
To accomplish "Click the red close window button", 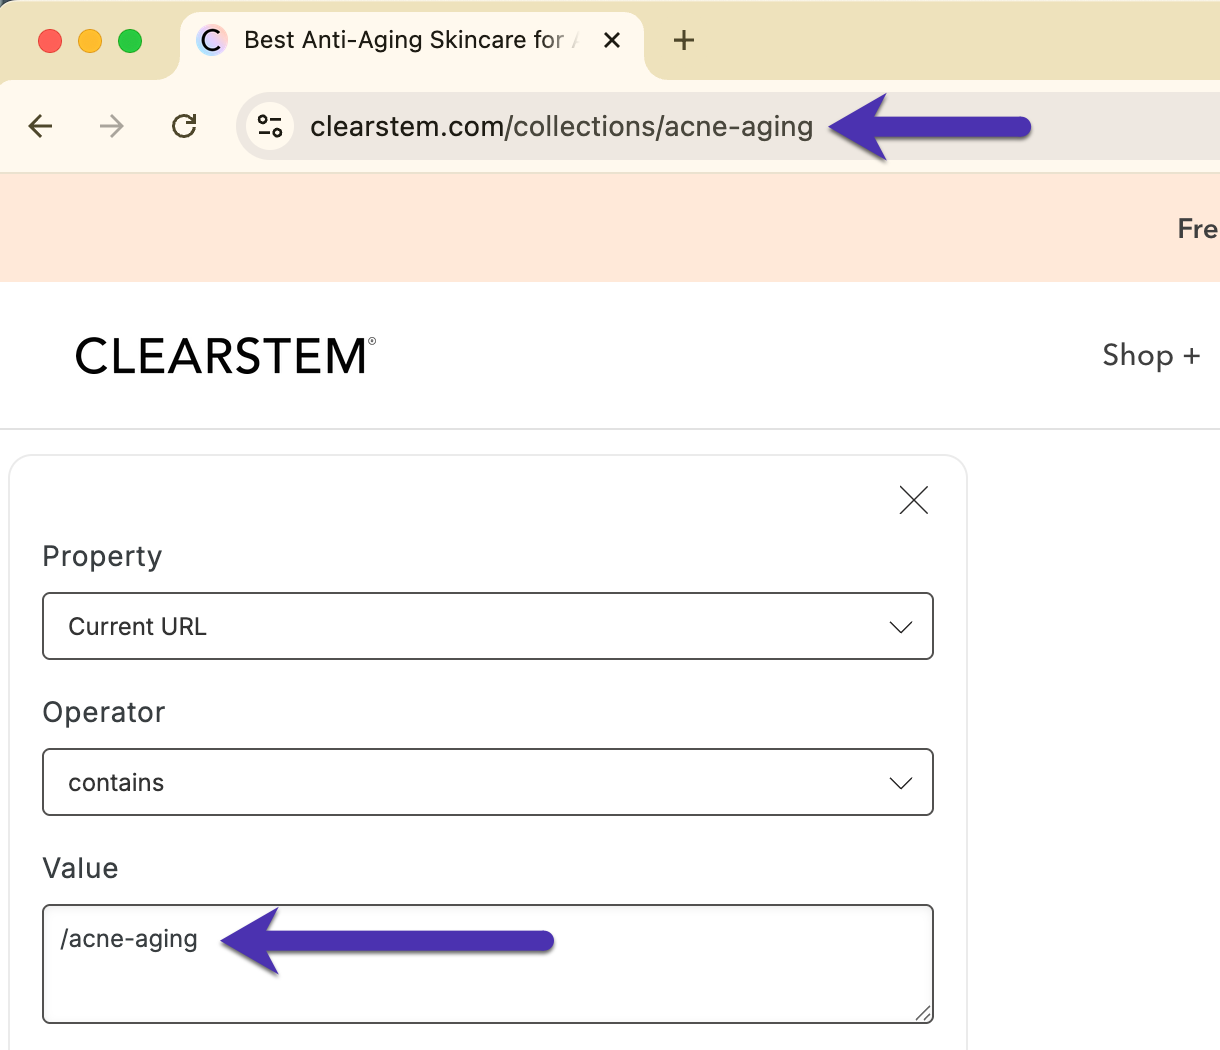I will [50, 41].
